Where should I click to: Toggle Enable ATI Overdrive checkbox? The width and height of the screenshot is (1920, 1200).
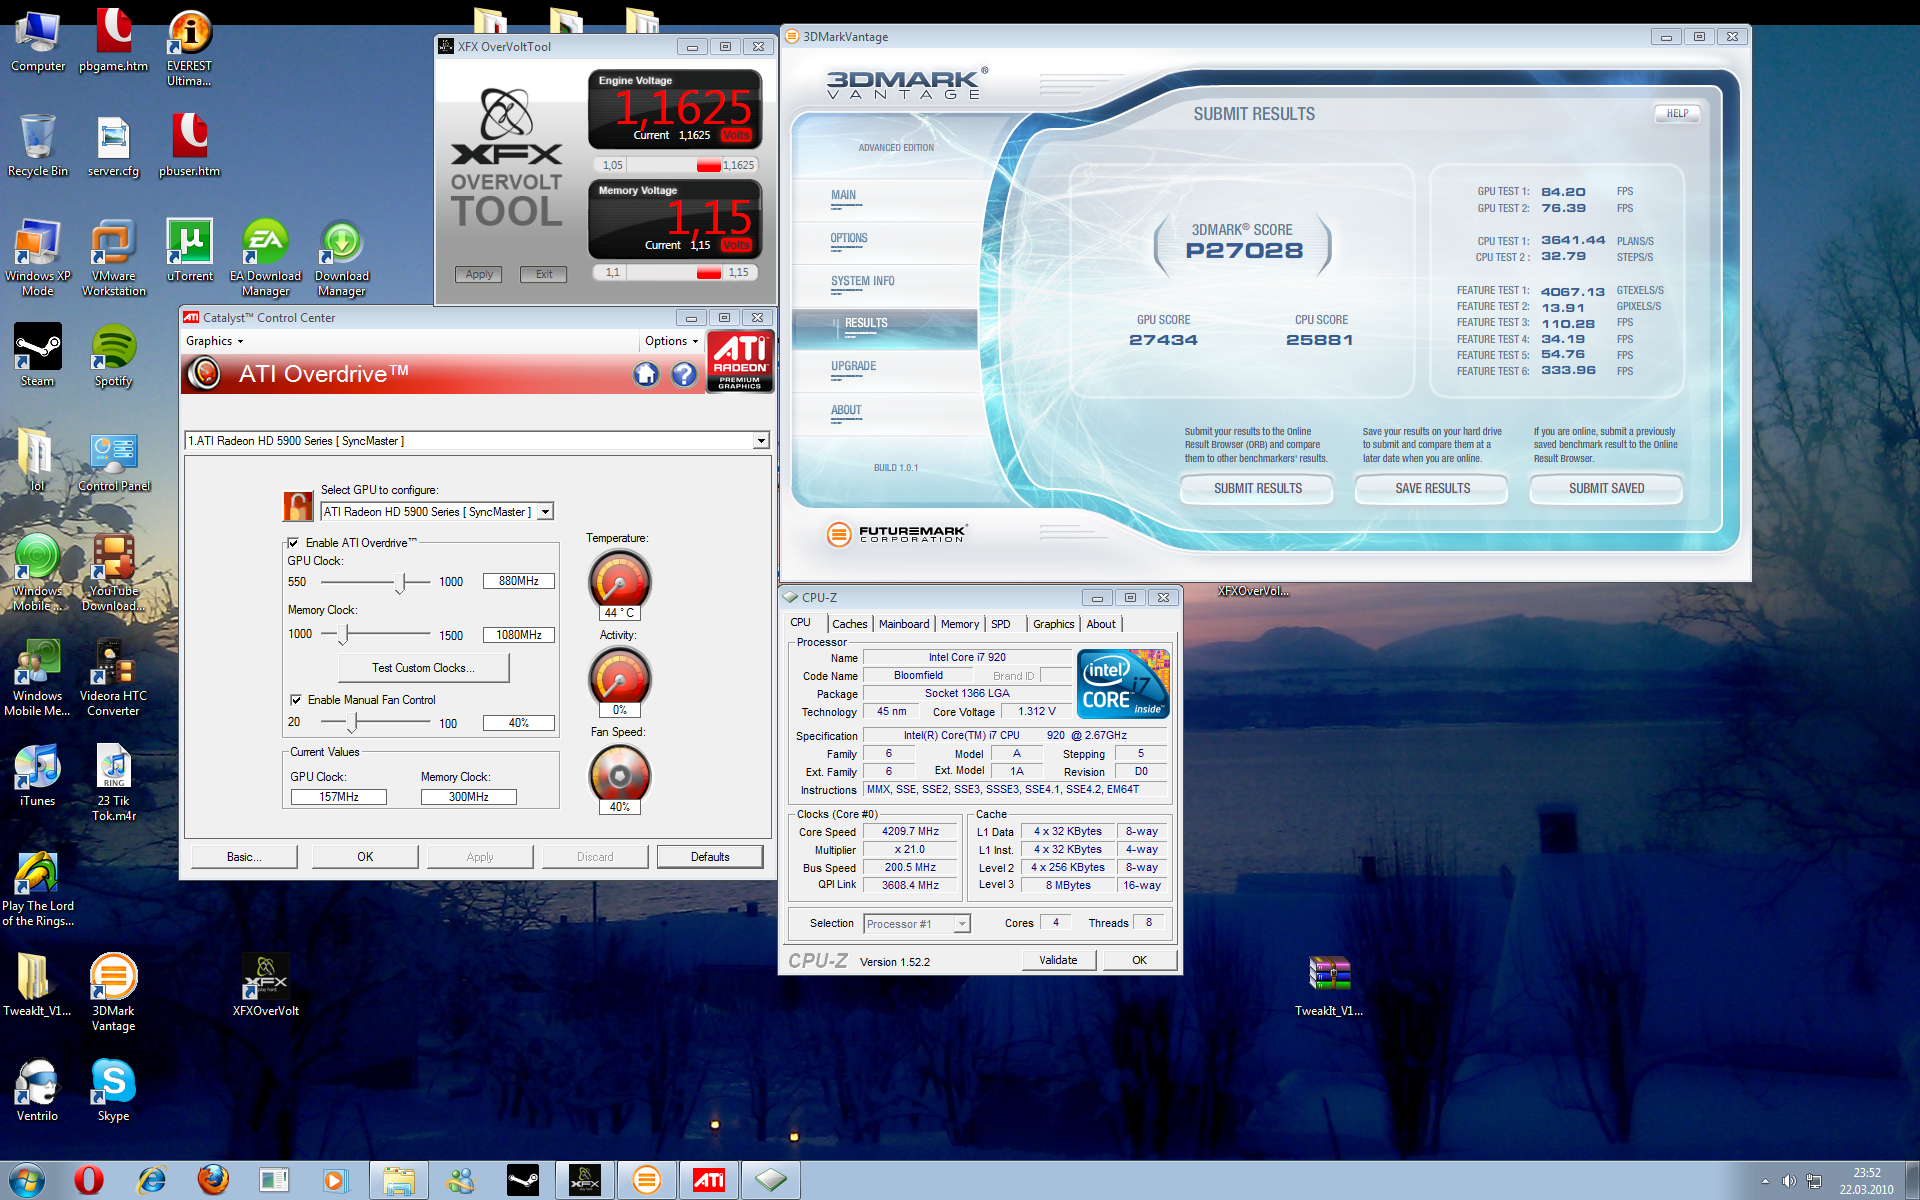294,543
